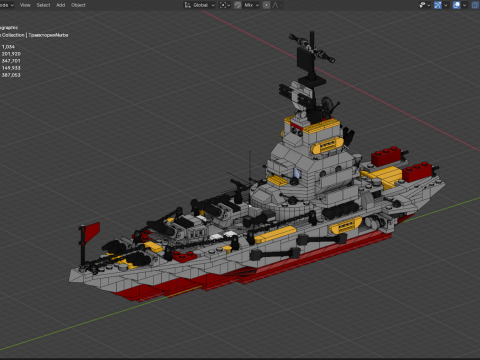Click the statistic value '1,034'
The width and height of the screenshot is (480, 360).
point(8,47)
